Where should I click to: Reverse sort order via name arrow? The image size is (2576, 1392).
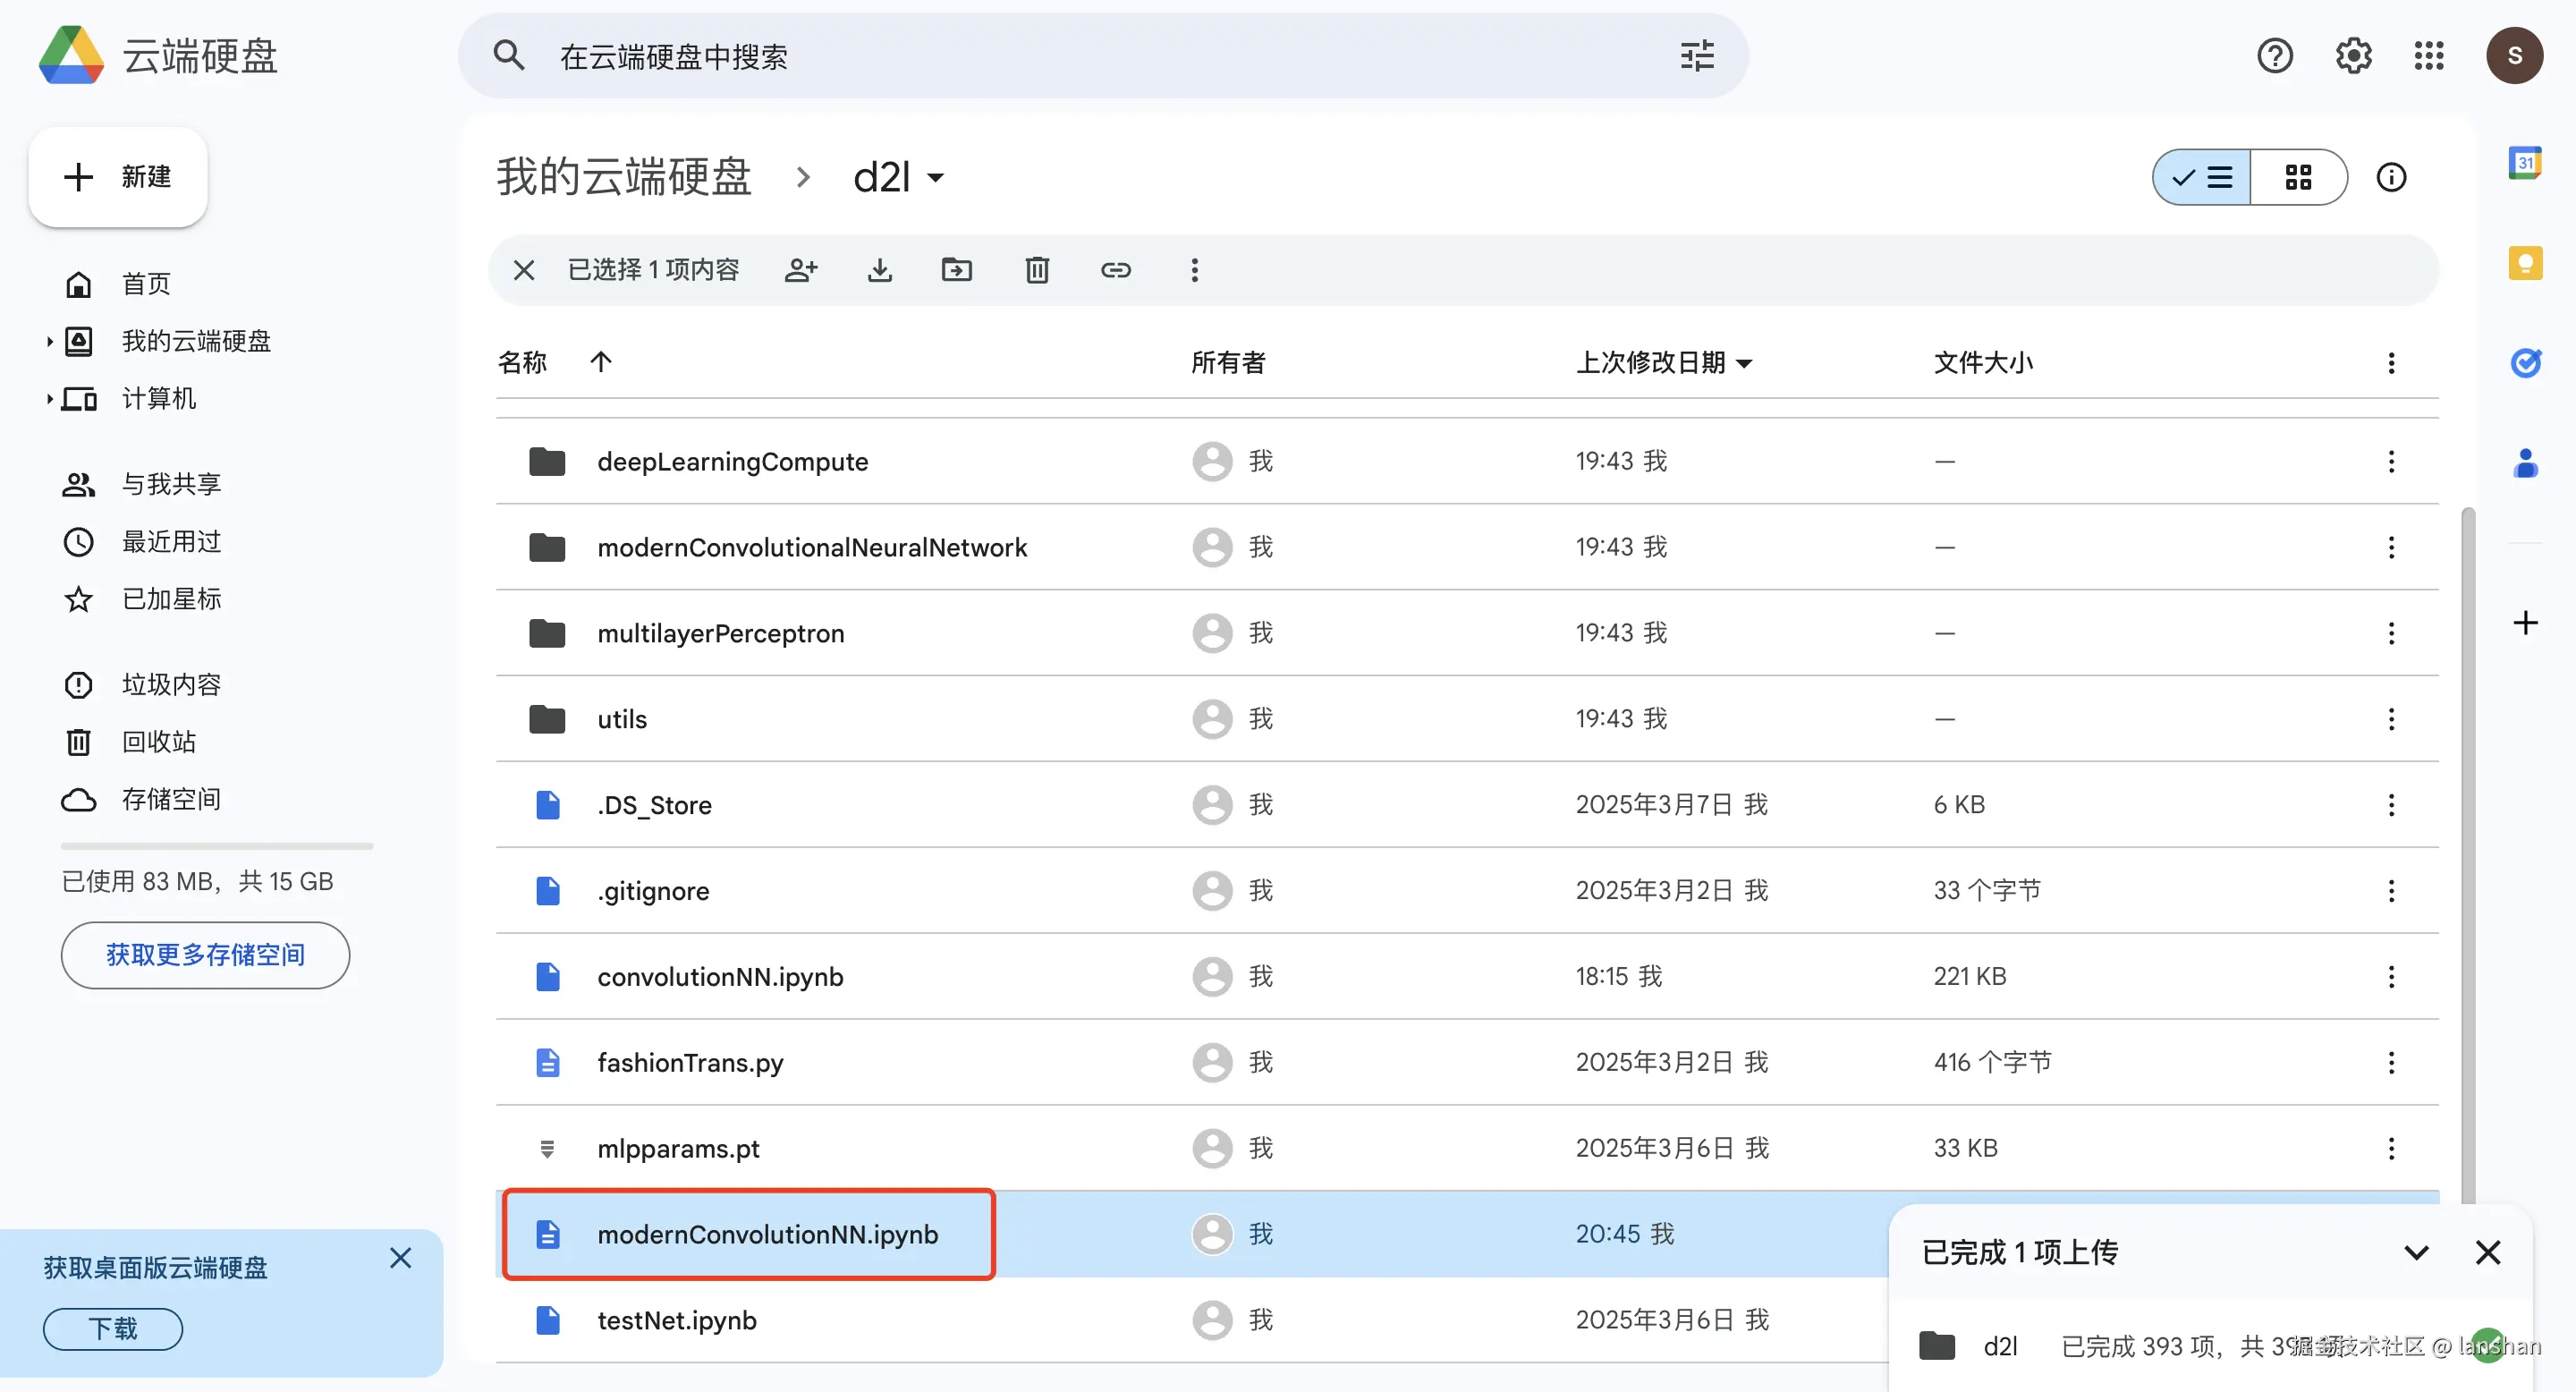click(x=601, y=362)
